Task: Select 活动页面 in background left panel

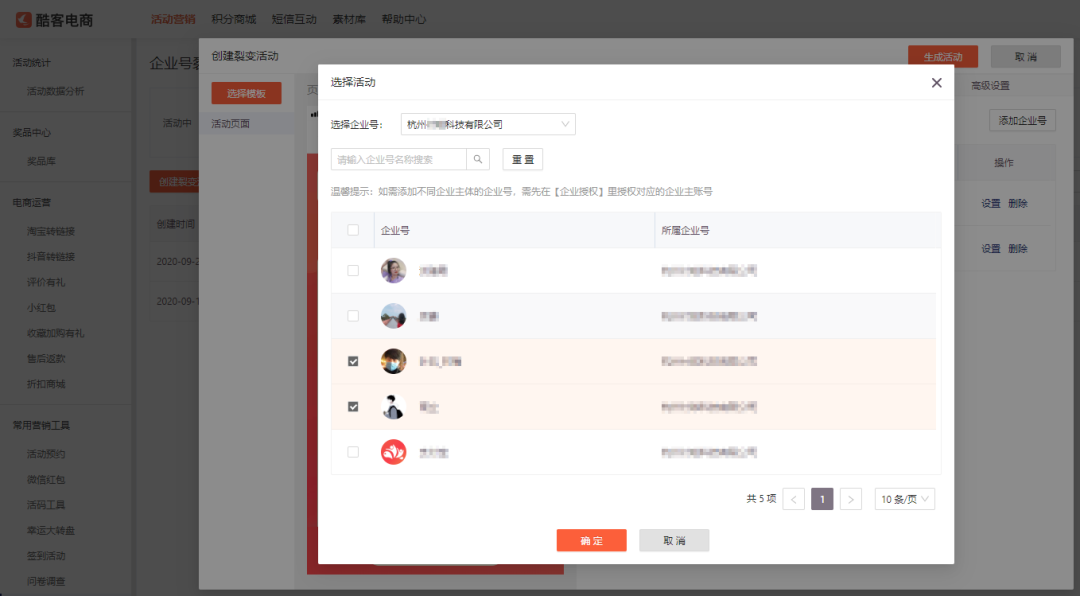Action: 247,124
